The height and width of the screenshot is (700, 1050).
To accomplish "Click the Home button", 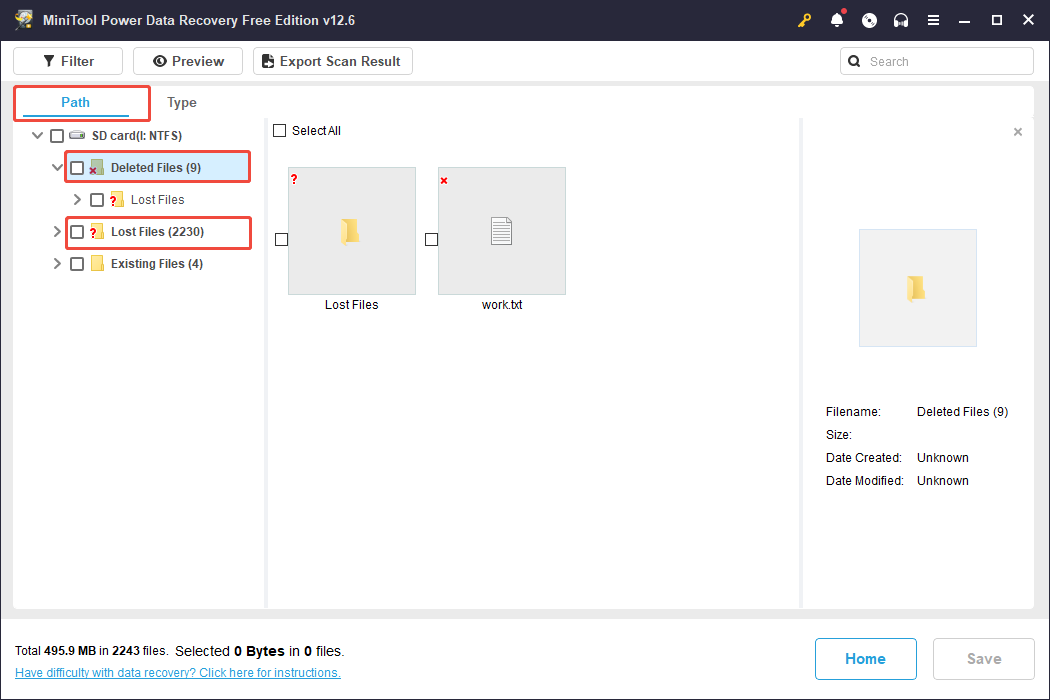I will [865, 659].
